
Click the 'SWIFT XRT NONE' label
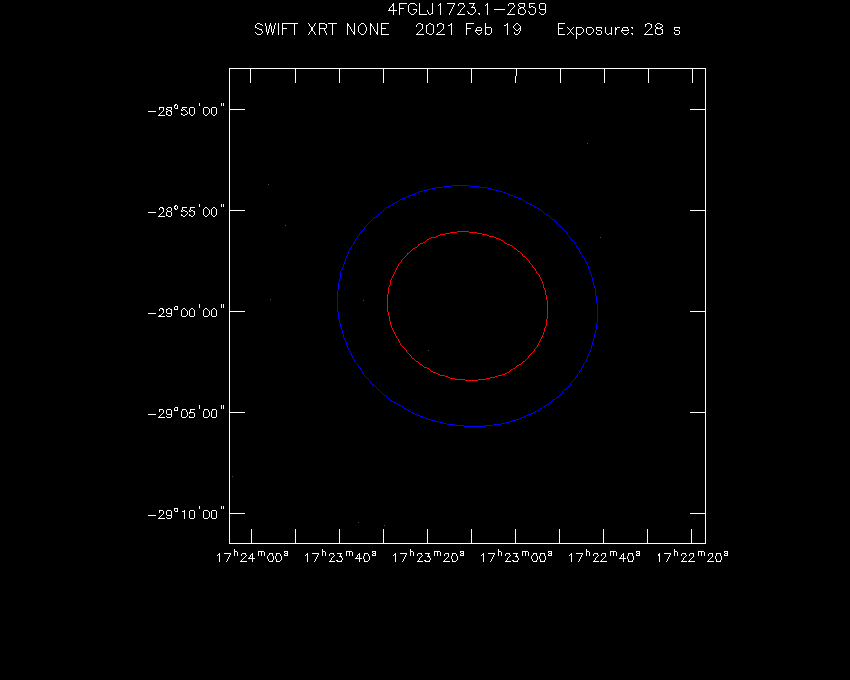(x=321, y=29)
